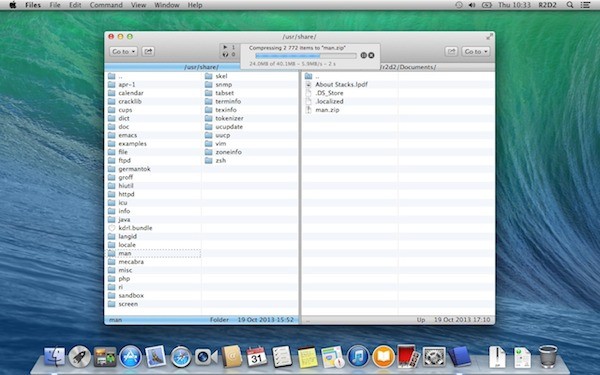Click the folder icon next to terminfo

(x=209, y=101)
